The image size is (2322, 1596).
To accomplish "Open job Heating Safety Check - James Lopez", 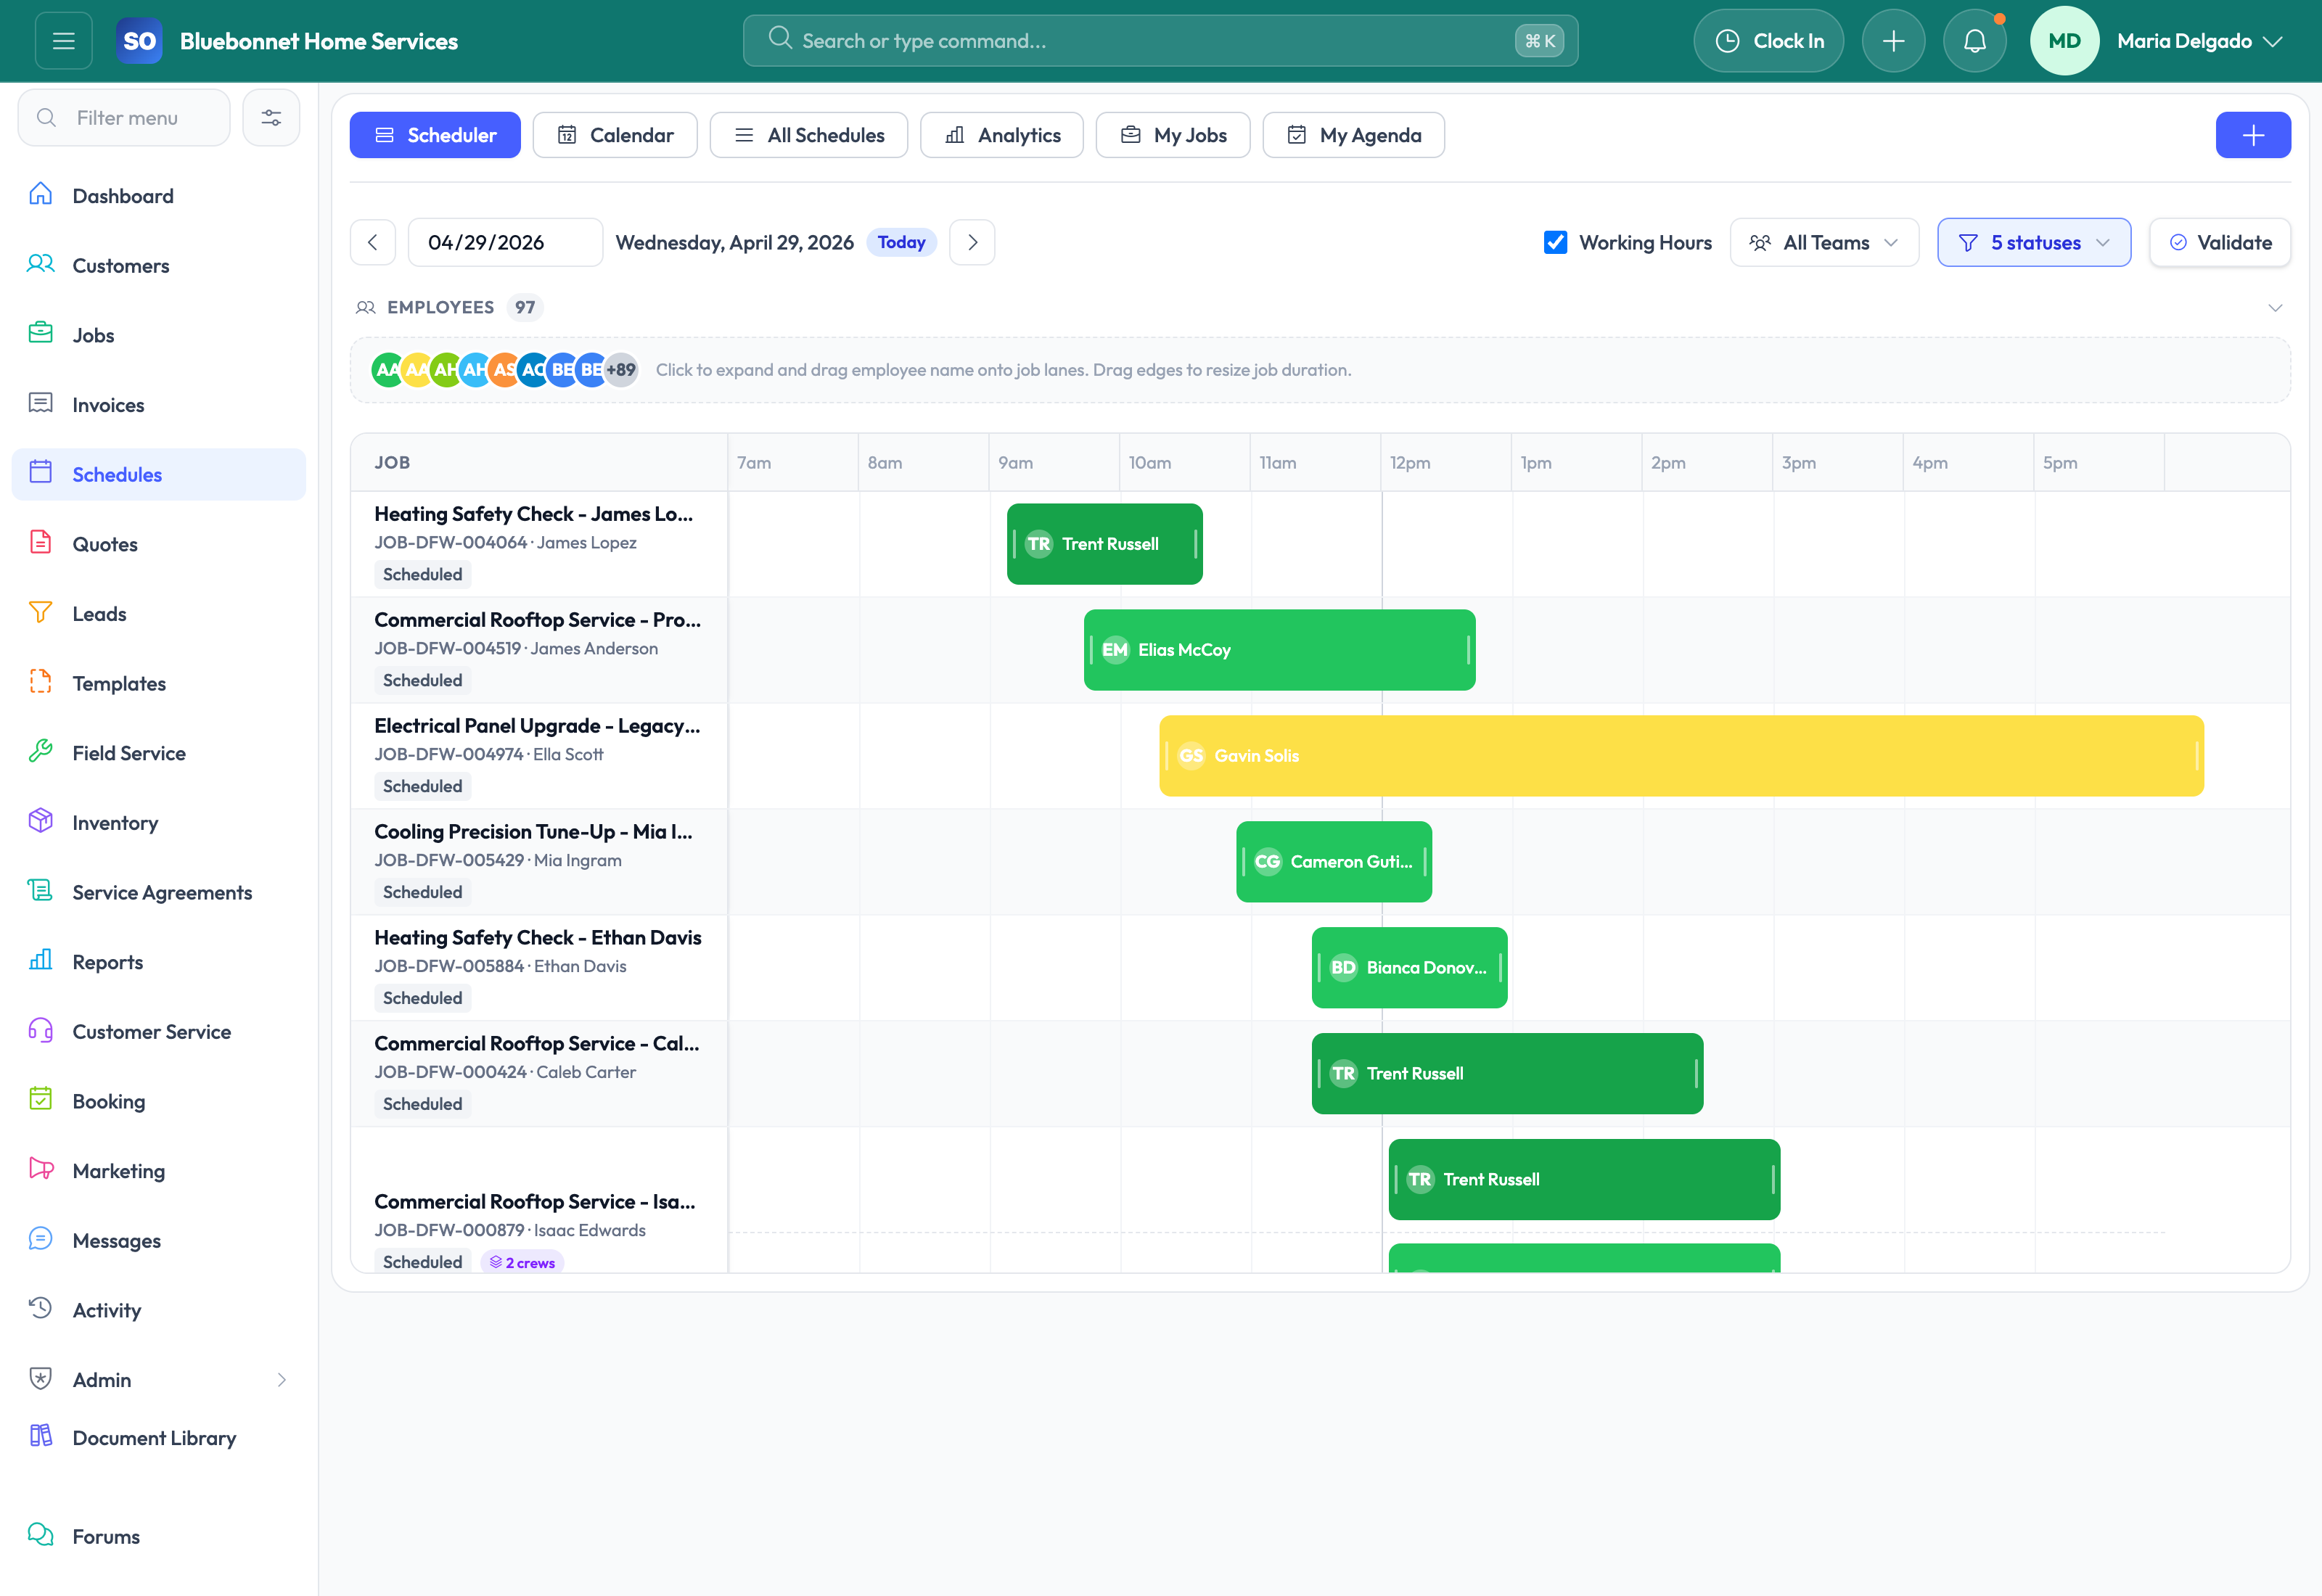I will pos(533,514).
